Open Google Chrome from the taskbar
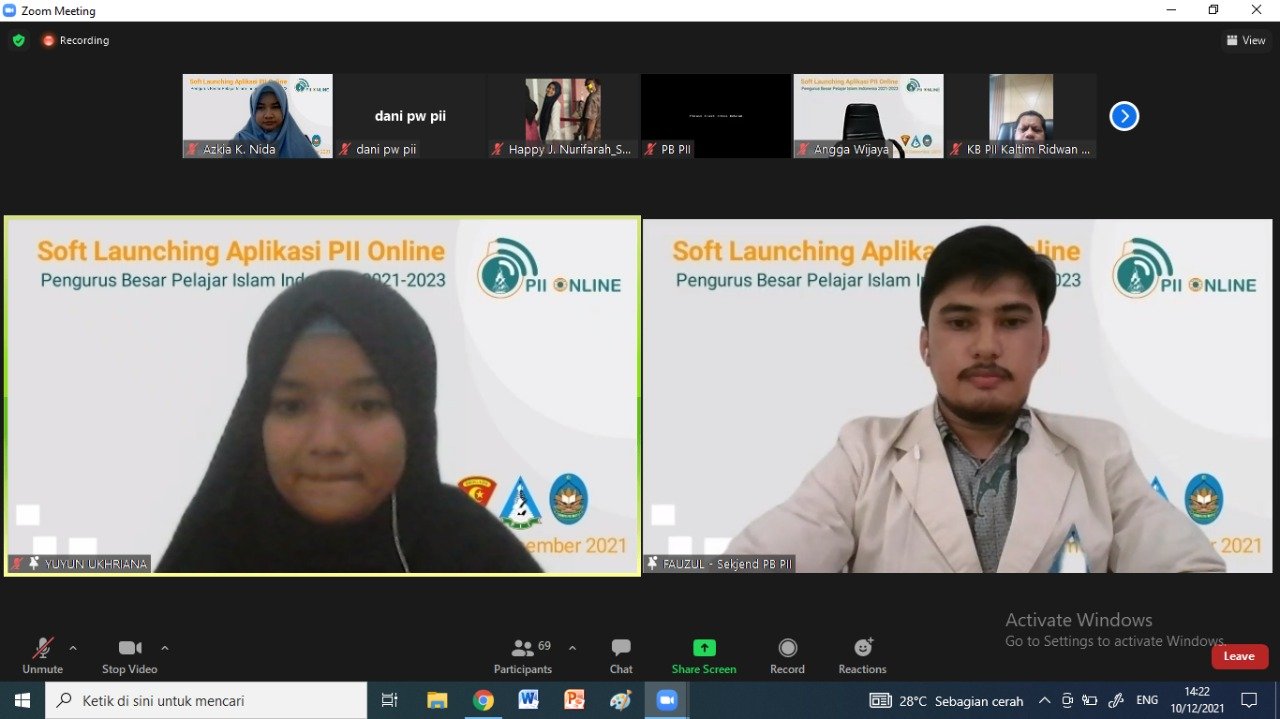Screen dimensions: 1280x719 pos(483,700)
